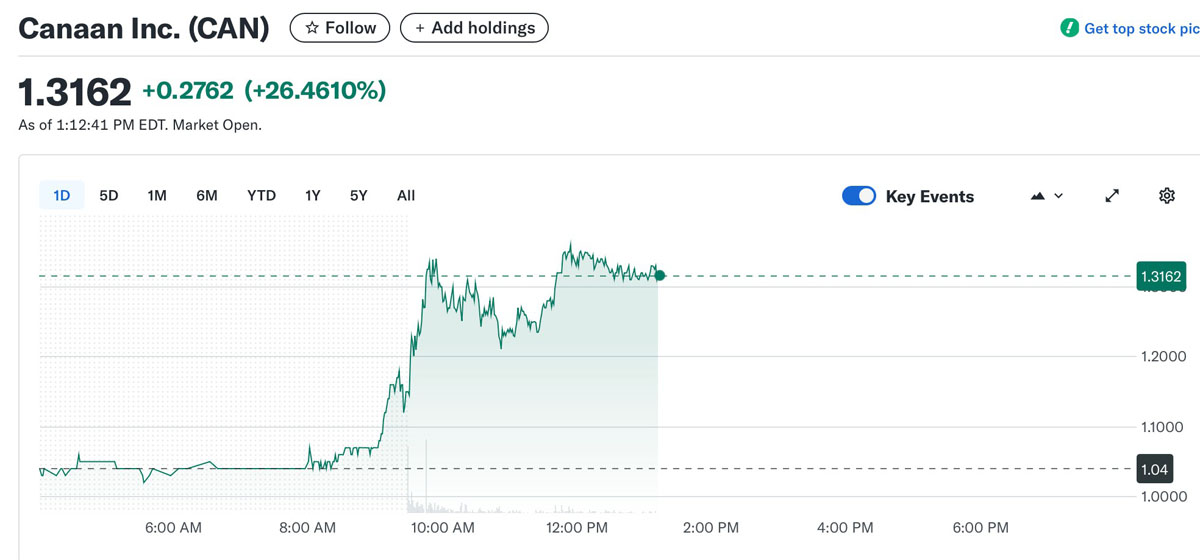
Task: Click the Add holdings button
Action: [x=474, y=28]
